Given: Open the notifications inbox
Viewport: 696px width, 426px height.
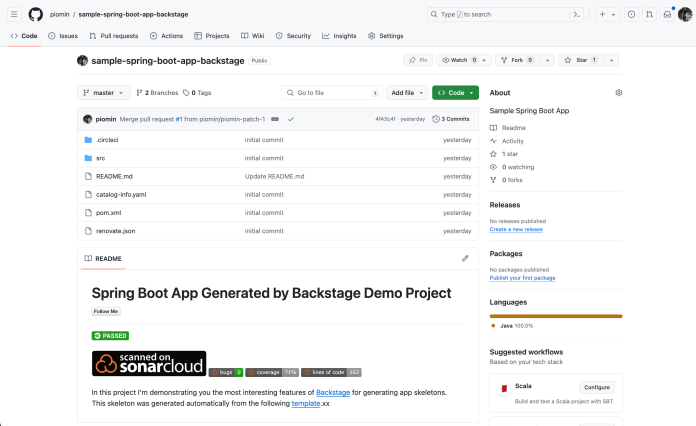Looking at the screenshot, I should click(667, 14).
